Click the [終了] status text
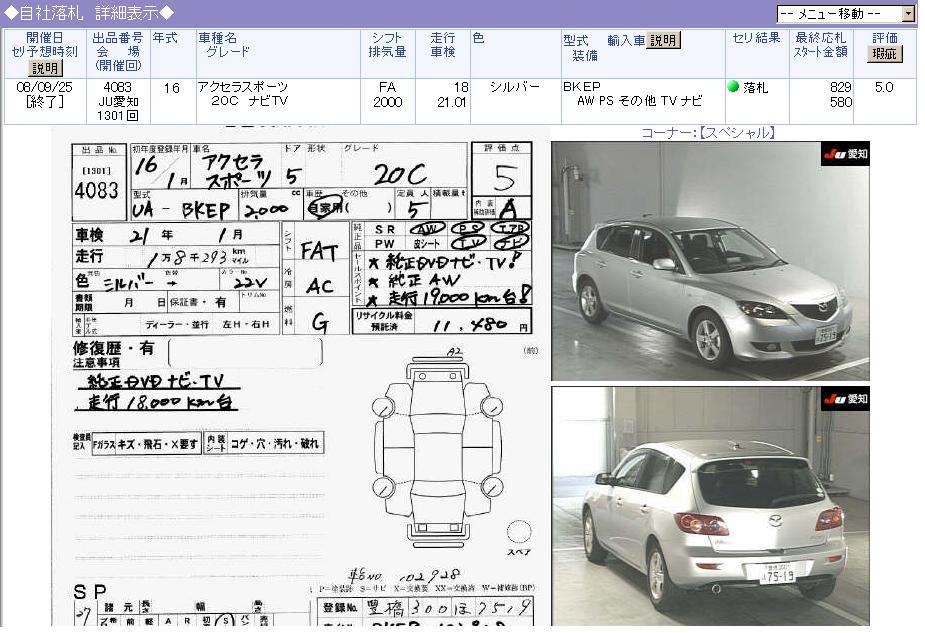Viewport: 925px width, 633px height. [x=44, y=101]
